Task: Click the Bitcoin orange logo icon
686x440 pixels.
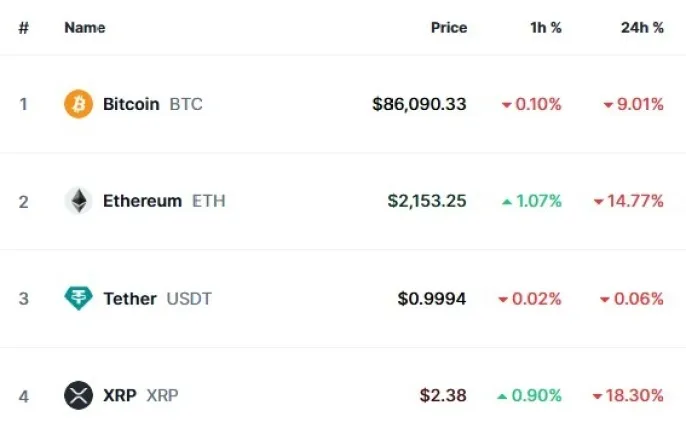Action: point(78,104)
